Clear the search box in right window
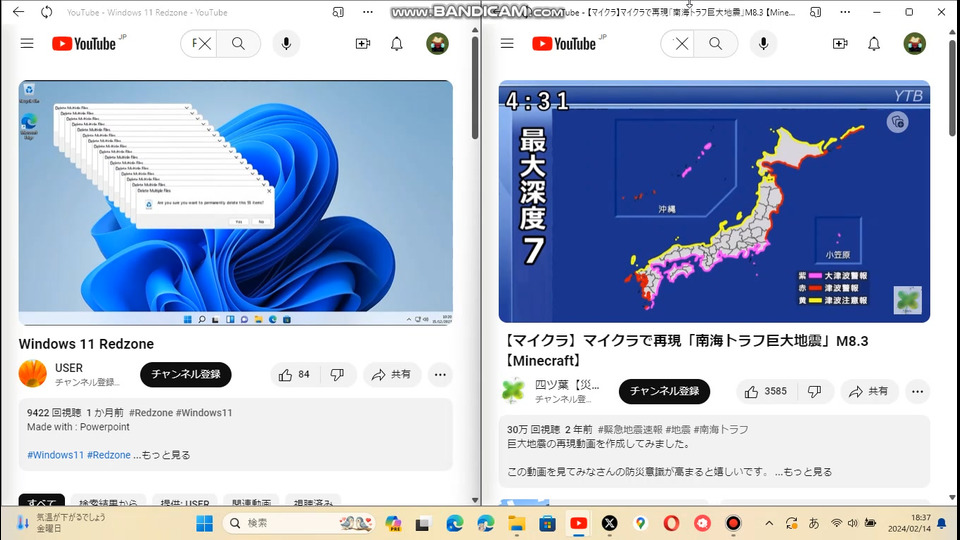The image size is (960, 540). click(x=681, y=43)
